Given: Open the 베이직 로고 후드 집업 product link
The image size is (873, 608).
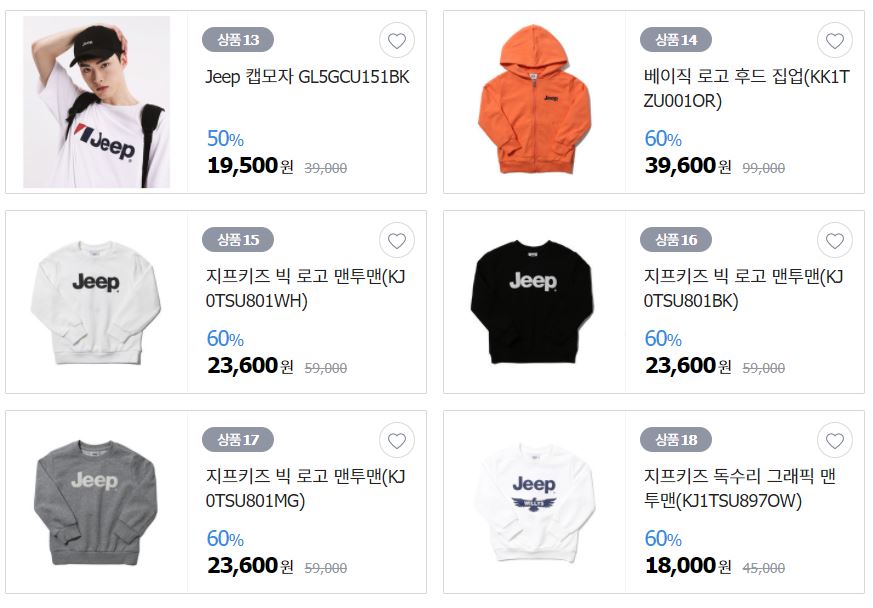Looking at the screenshot, I should [747, 89].
